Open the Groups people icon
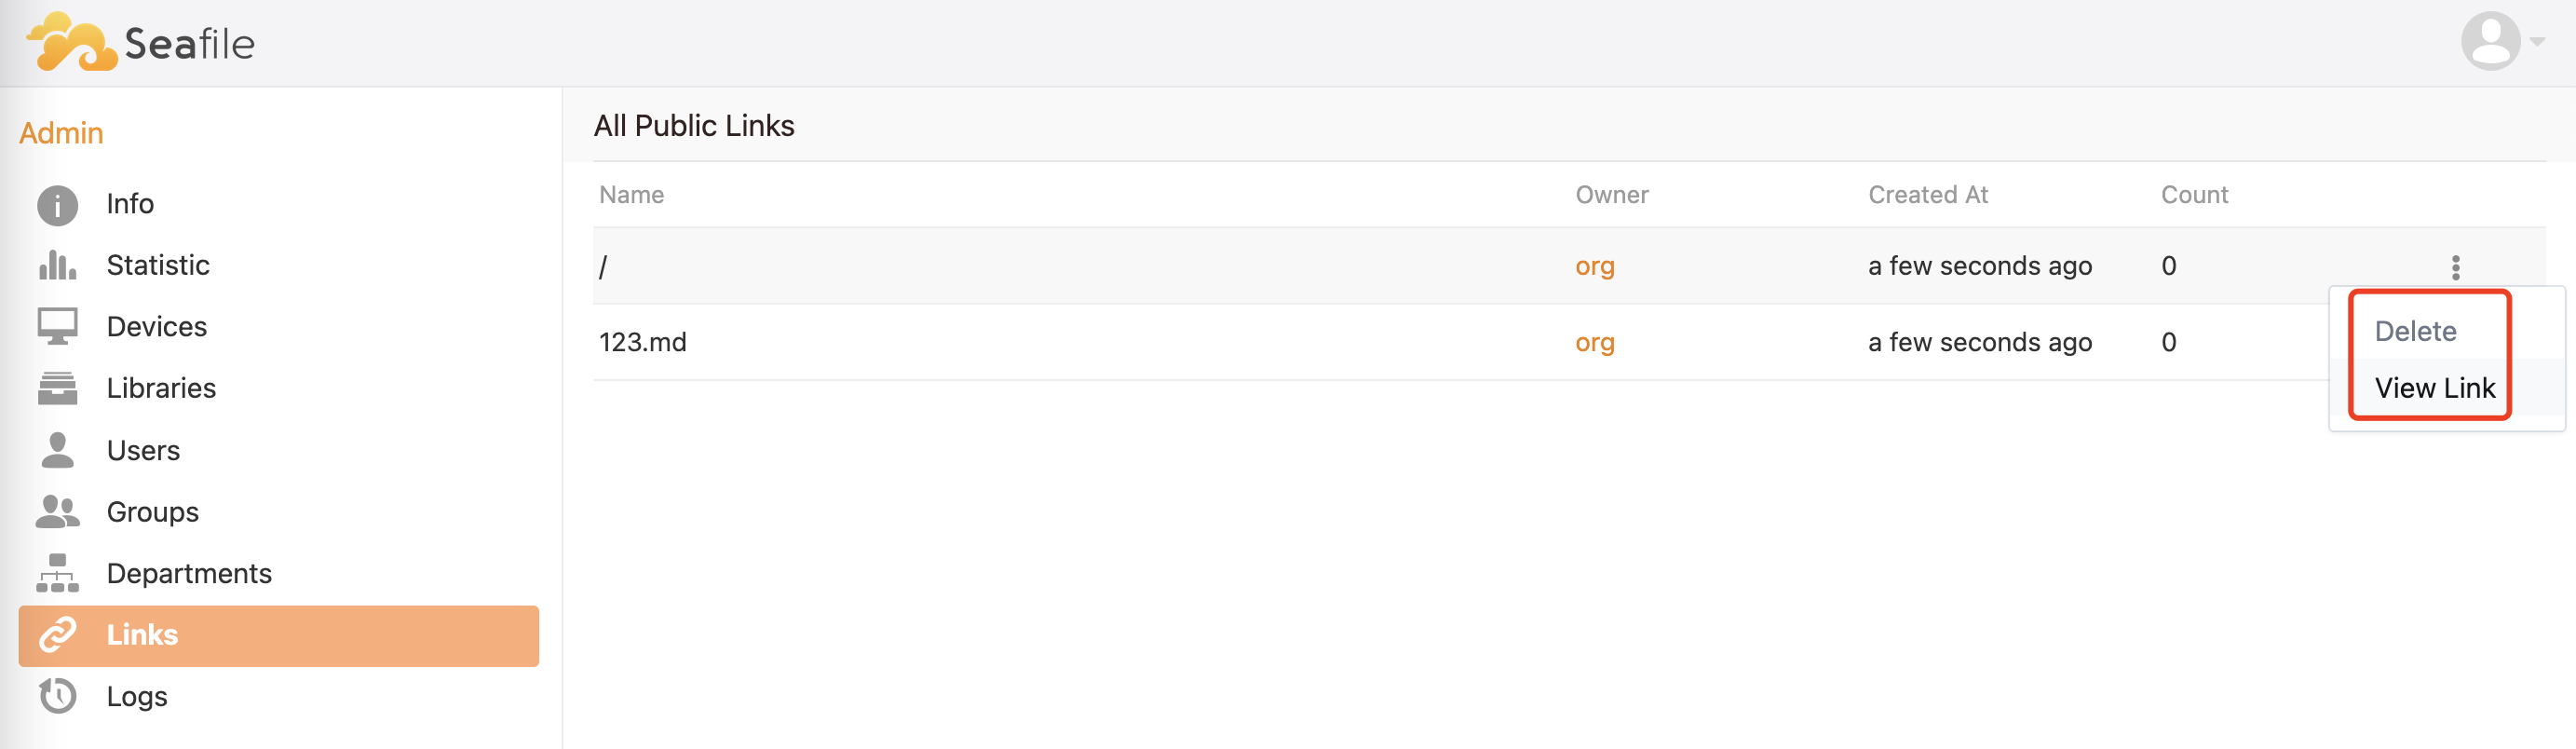2576x749 pixels. click(x=57, y=511)
